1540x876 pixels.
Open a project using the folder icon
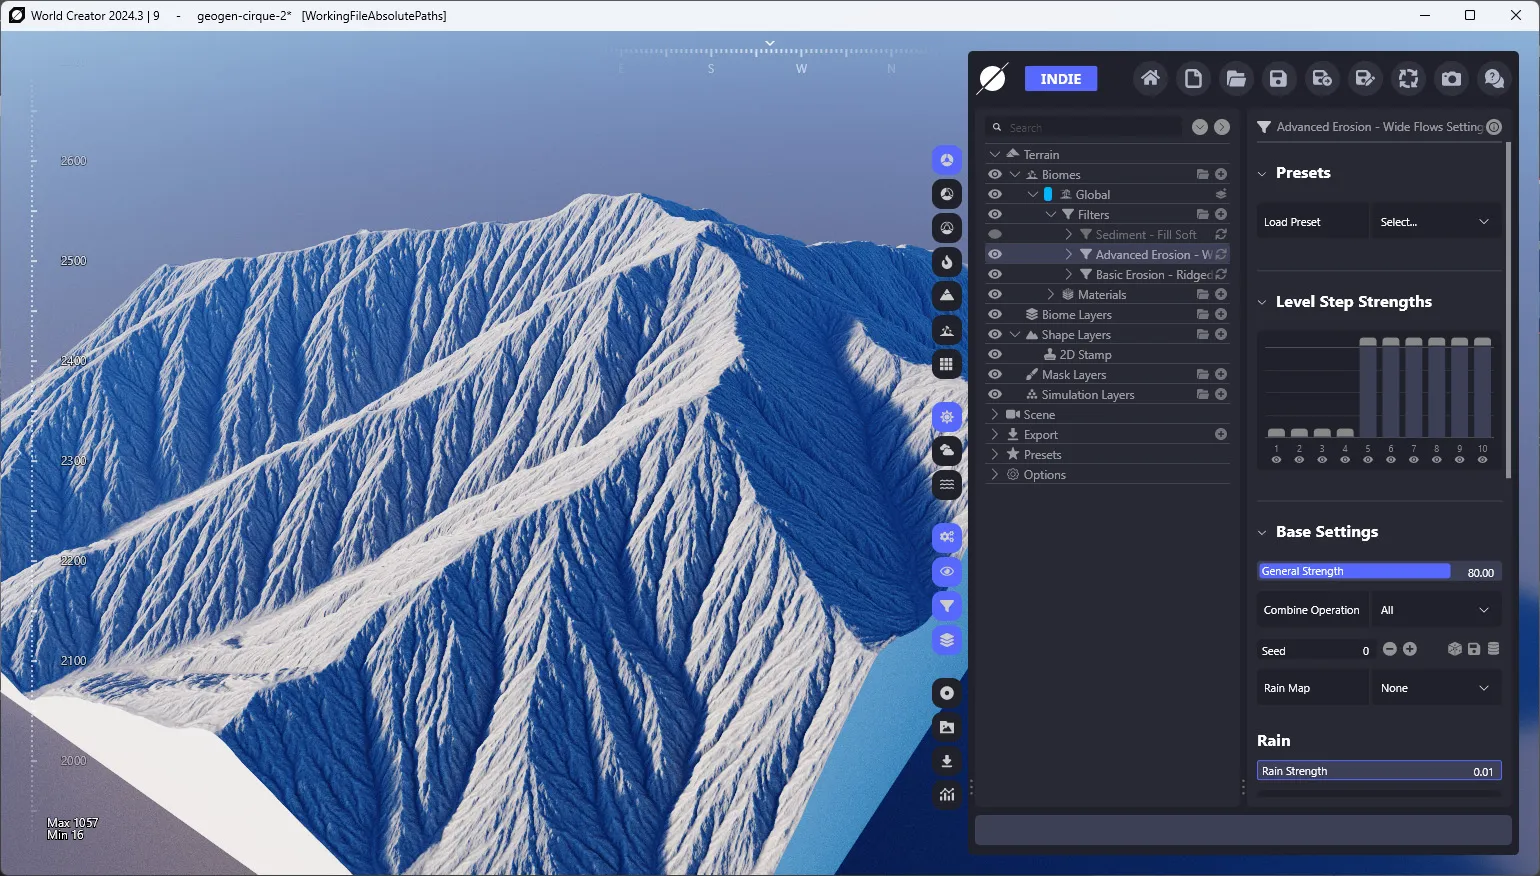point(1236,78)
